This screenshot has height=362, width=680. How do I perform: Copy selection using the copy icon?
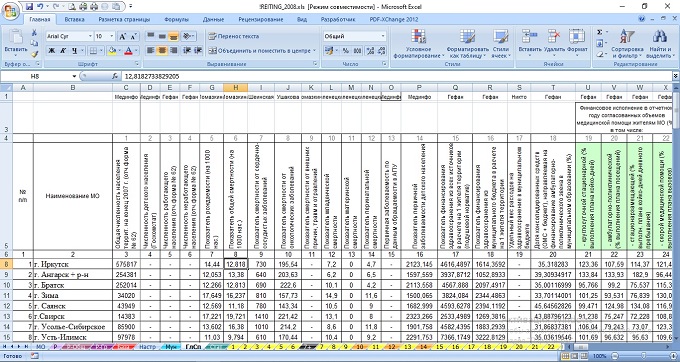[34, 43]
